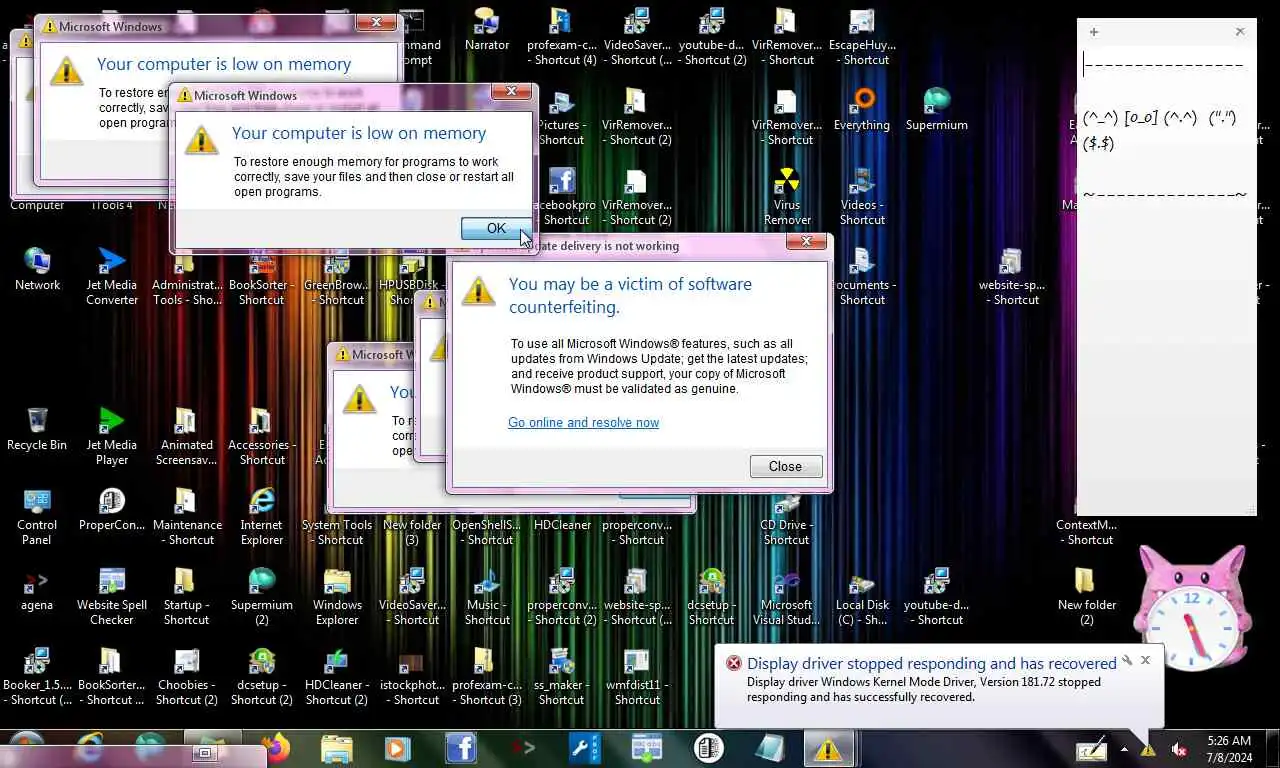Screen dimensions: 1280x768
Task: Open Firefox from the taskbar
Action: pyautogui.click(x=276, y=748)
